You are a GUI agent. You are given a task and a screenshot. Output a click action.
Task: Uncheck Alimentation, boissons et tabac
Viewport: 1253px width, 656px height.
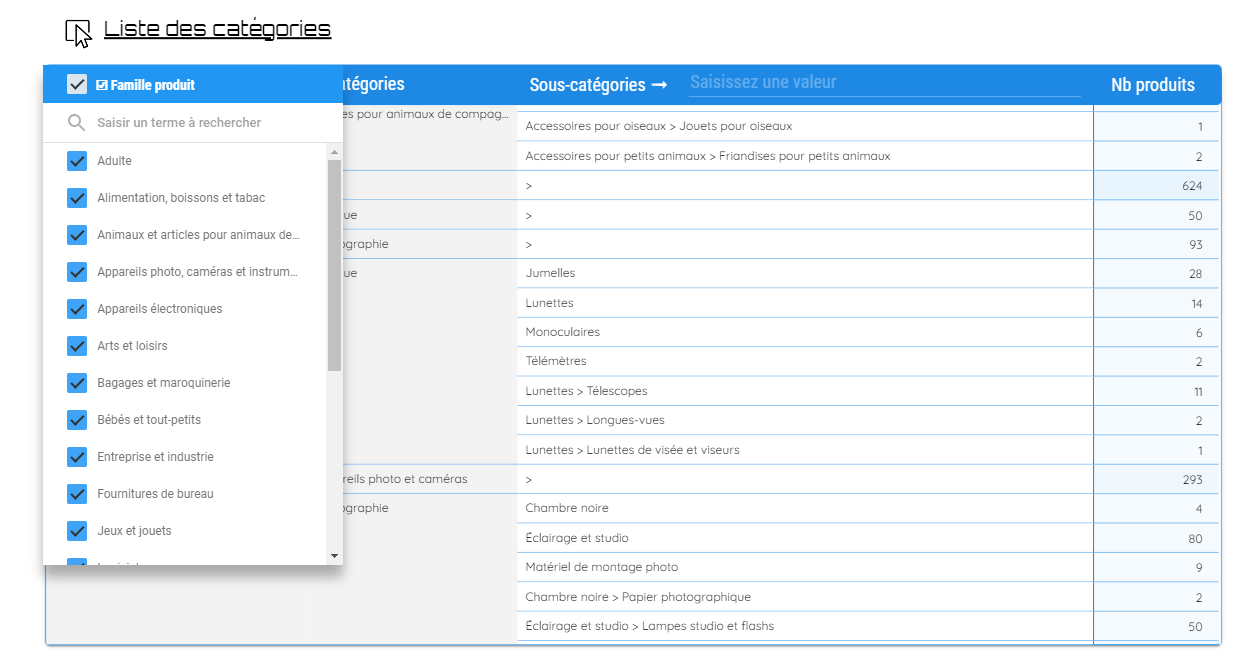(77, 198)
